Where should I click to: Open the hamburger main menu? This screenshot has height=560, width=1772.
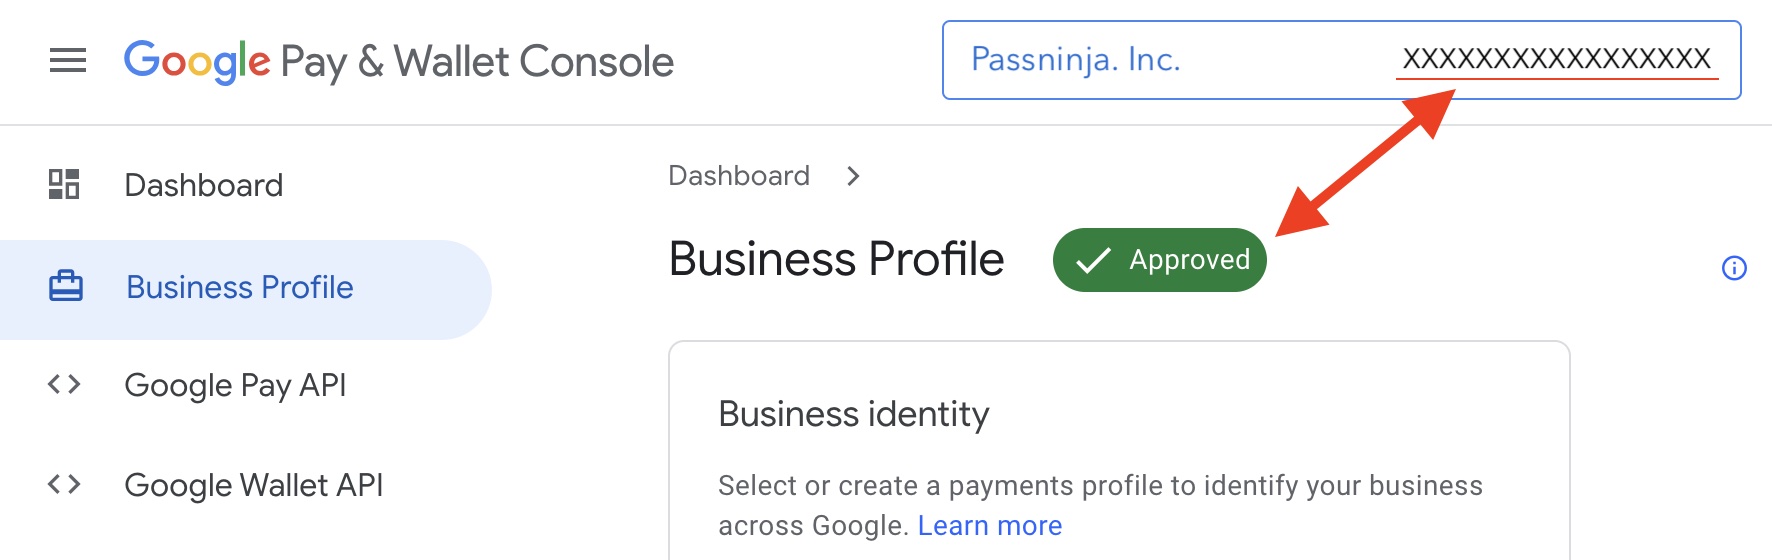coord(68,61)
